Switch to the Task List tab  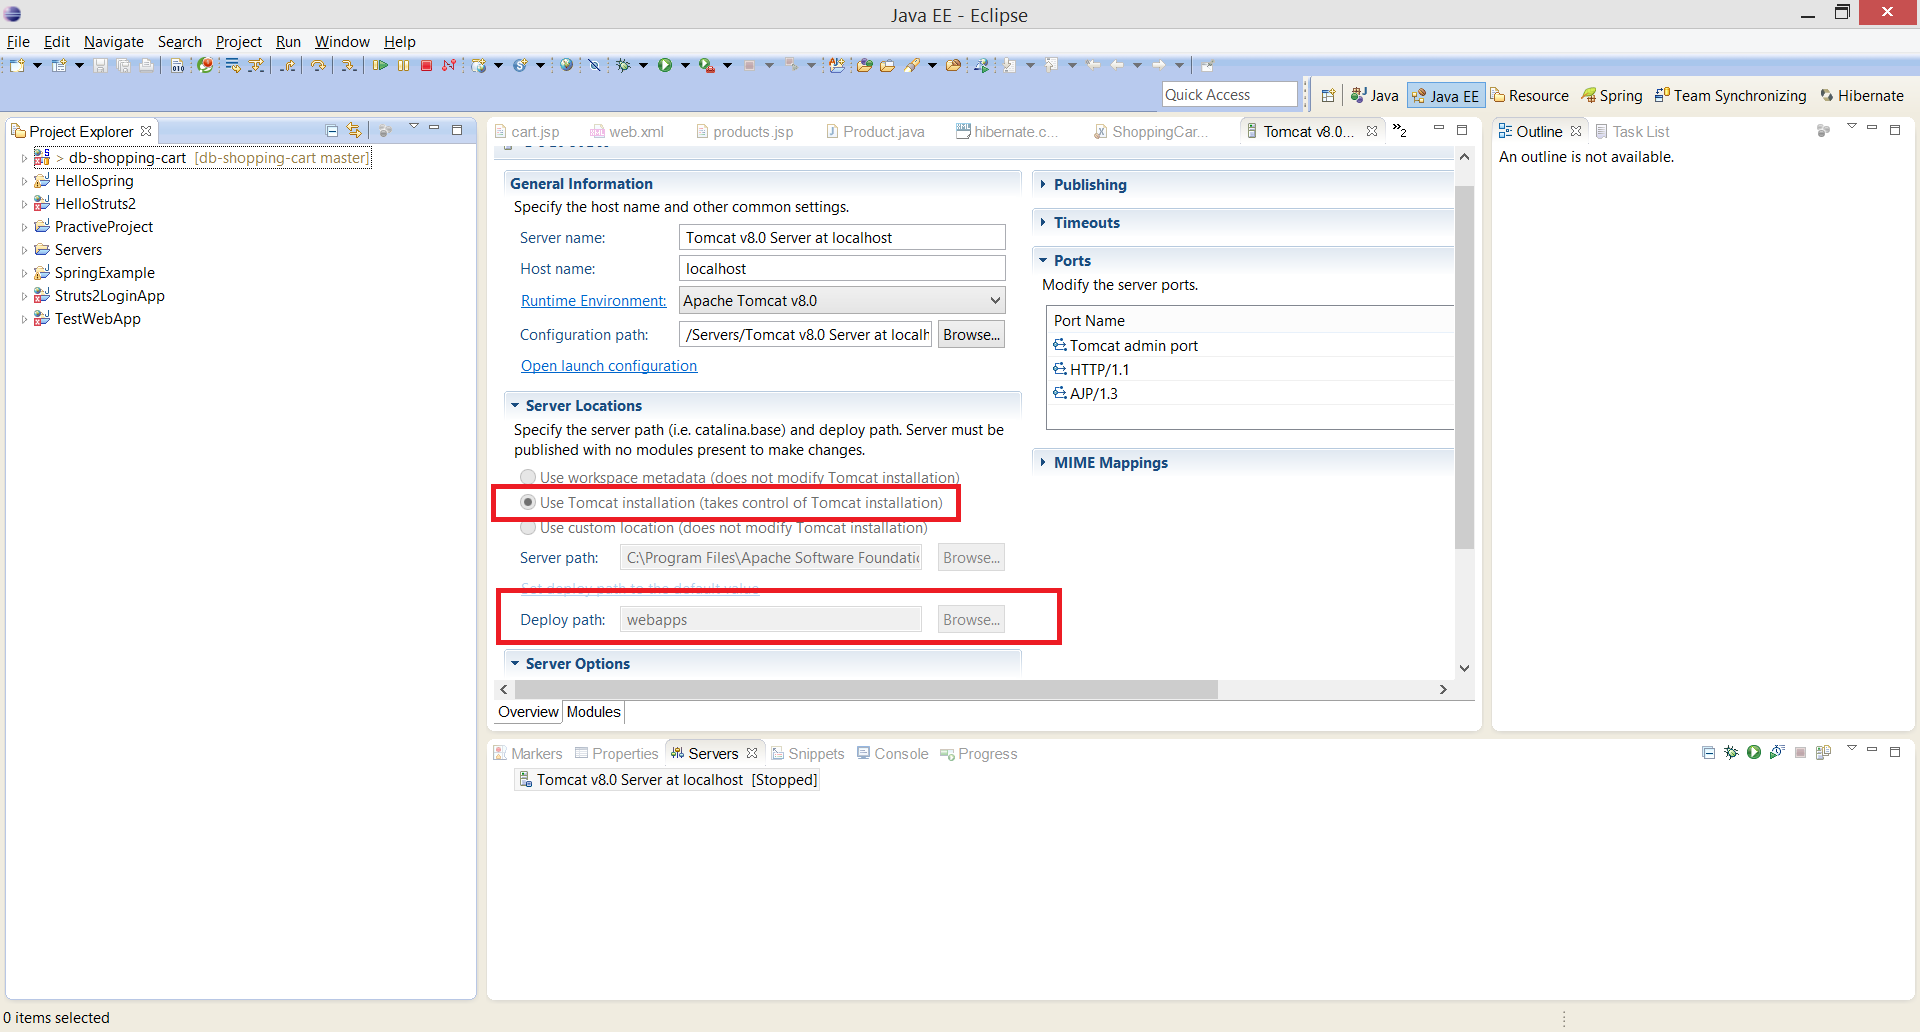coord(1632,131)
